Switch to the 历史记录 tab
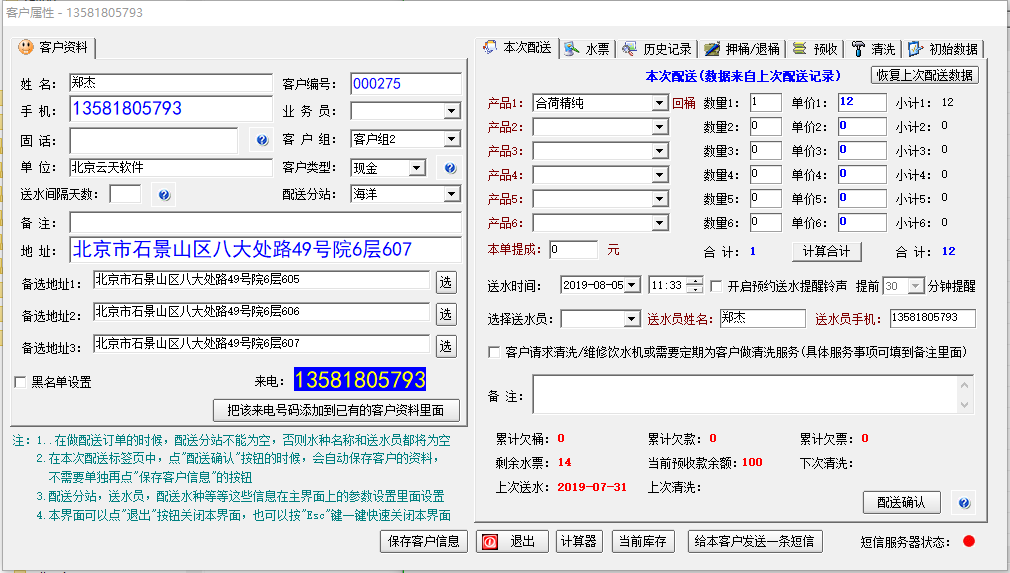This screenshot has width=1010, height=573. pyautogui.click(x=657, y=49)
